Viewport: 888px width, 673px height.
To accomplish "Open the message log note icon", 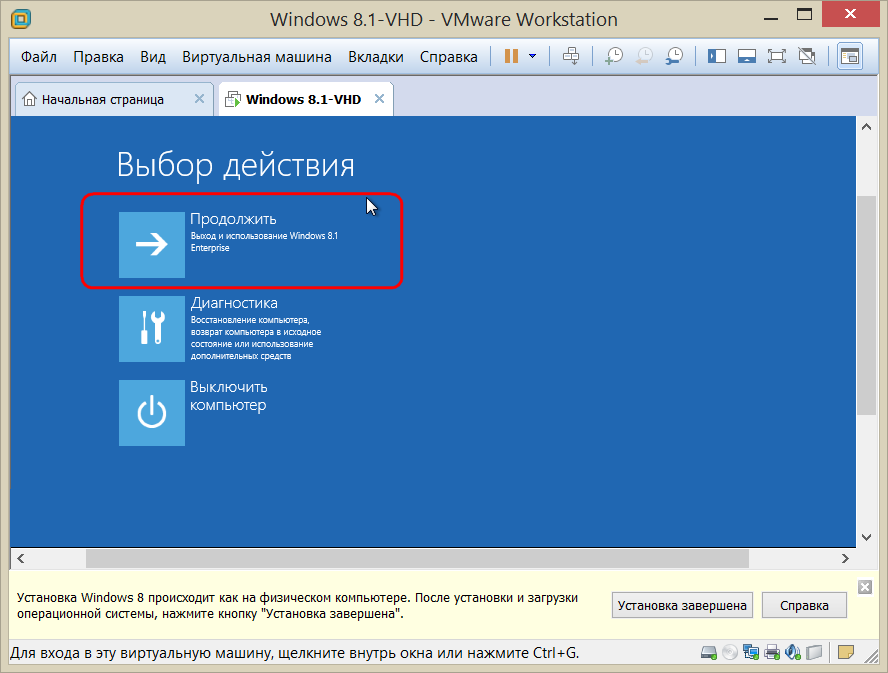I will [x=846, y=653].
